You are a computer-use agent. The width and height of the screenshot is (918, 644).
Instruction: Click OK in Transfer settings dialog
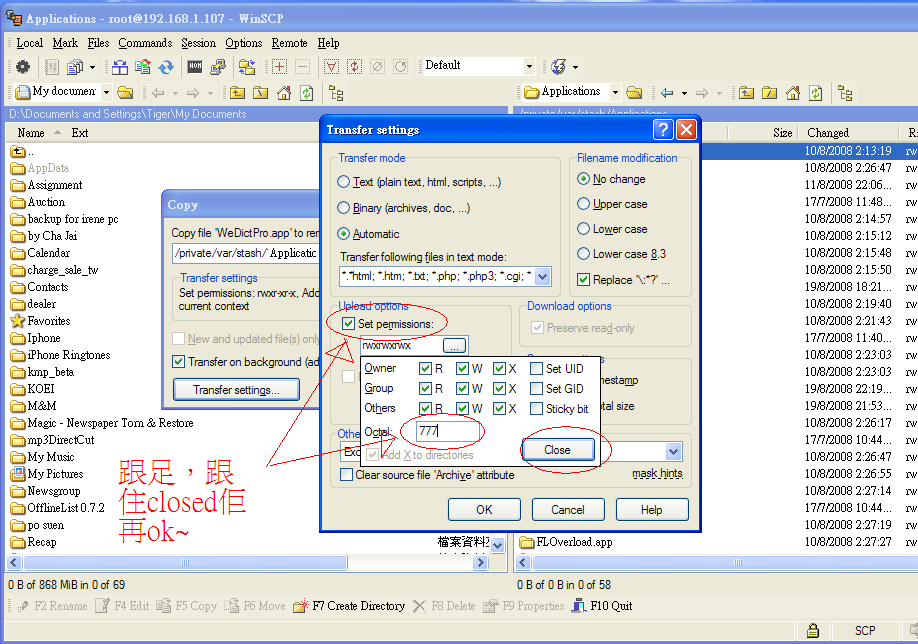[x=484, y=510]
